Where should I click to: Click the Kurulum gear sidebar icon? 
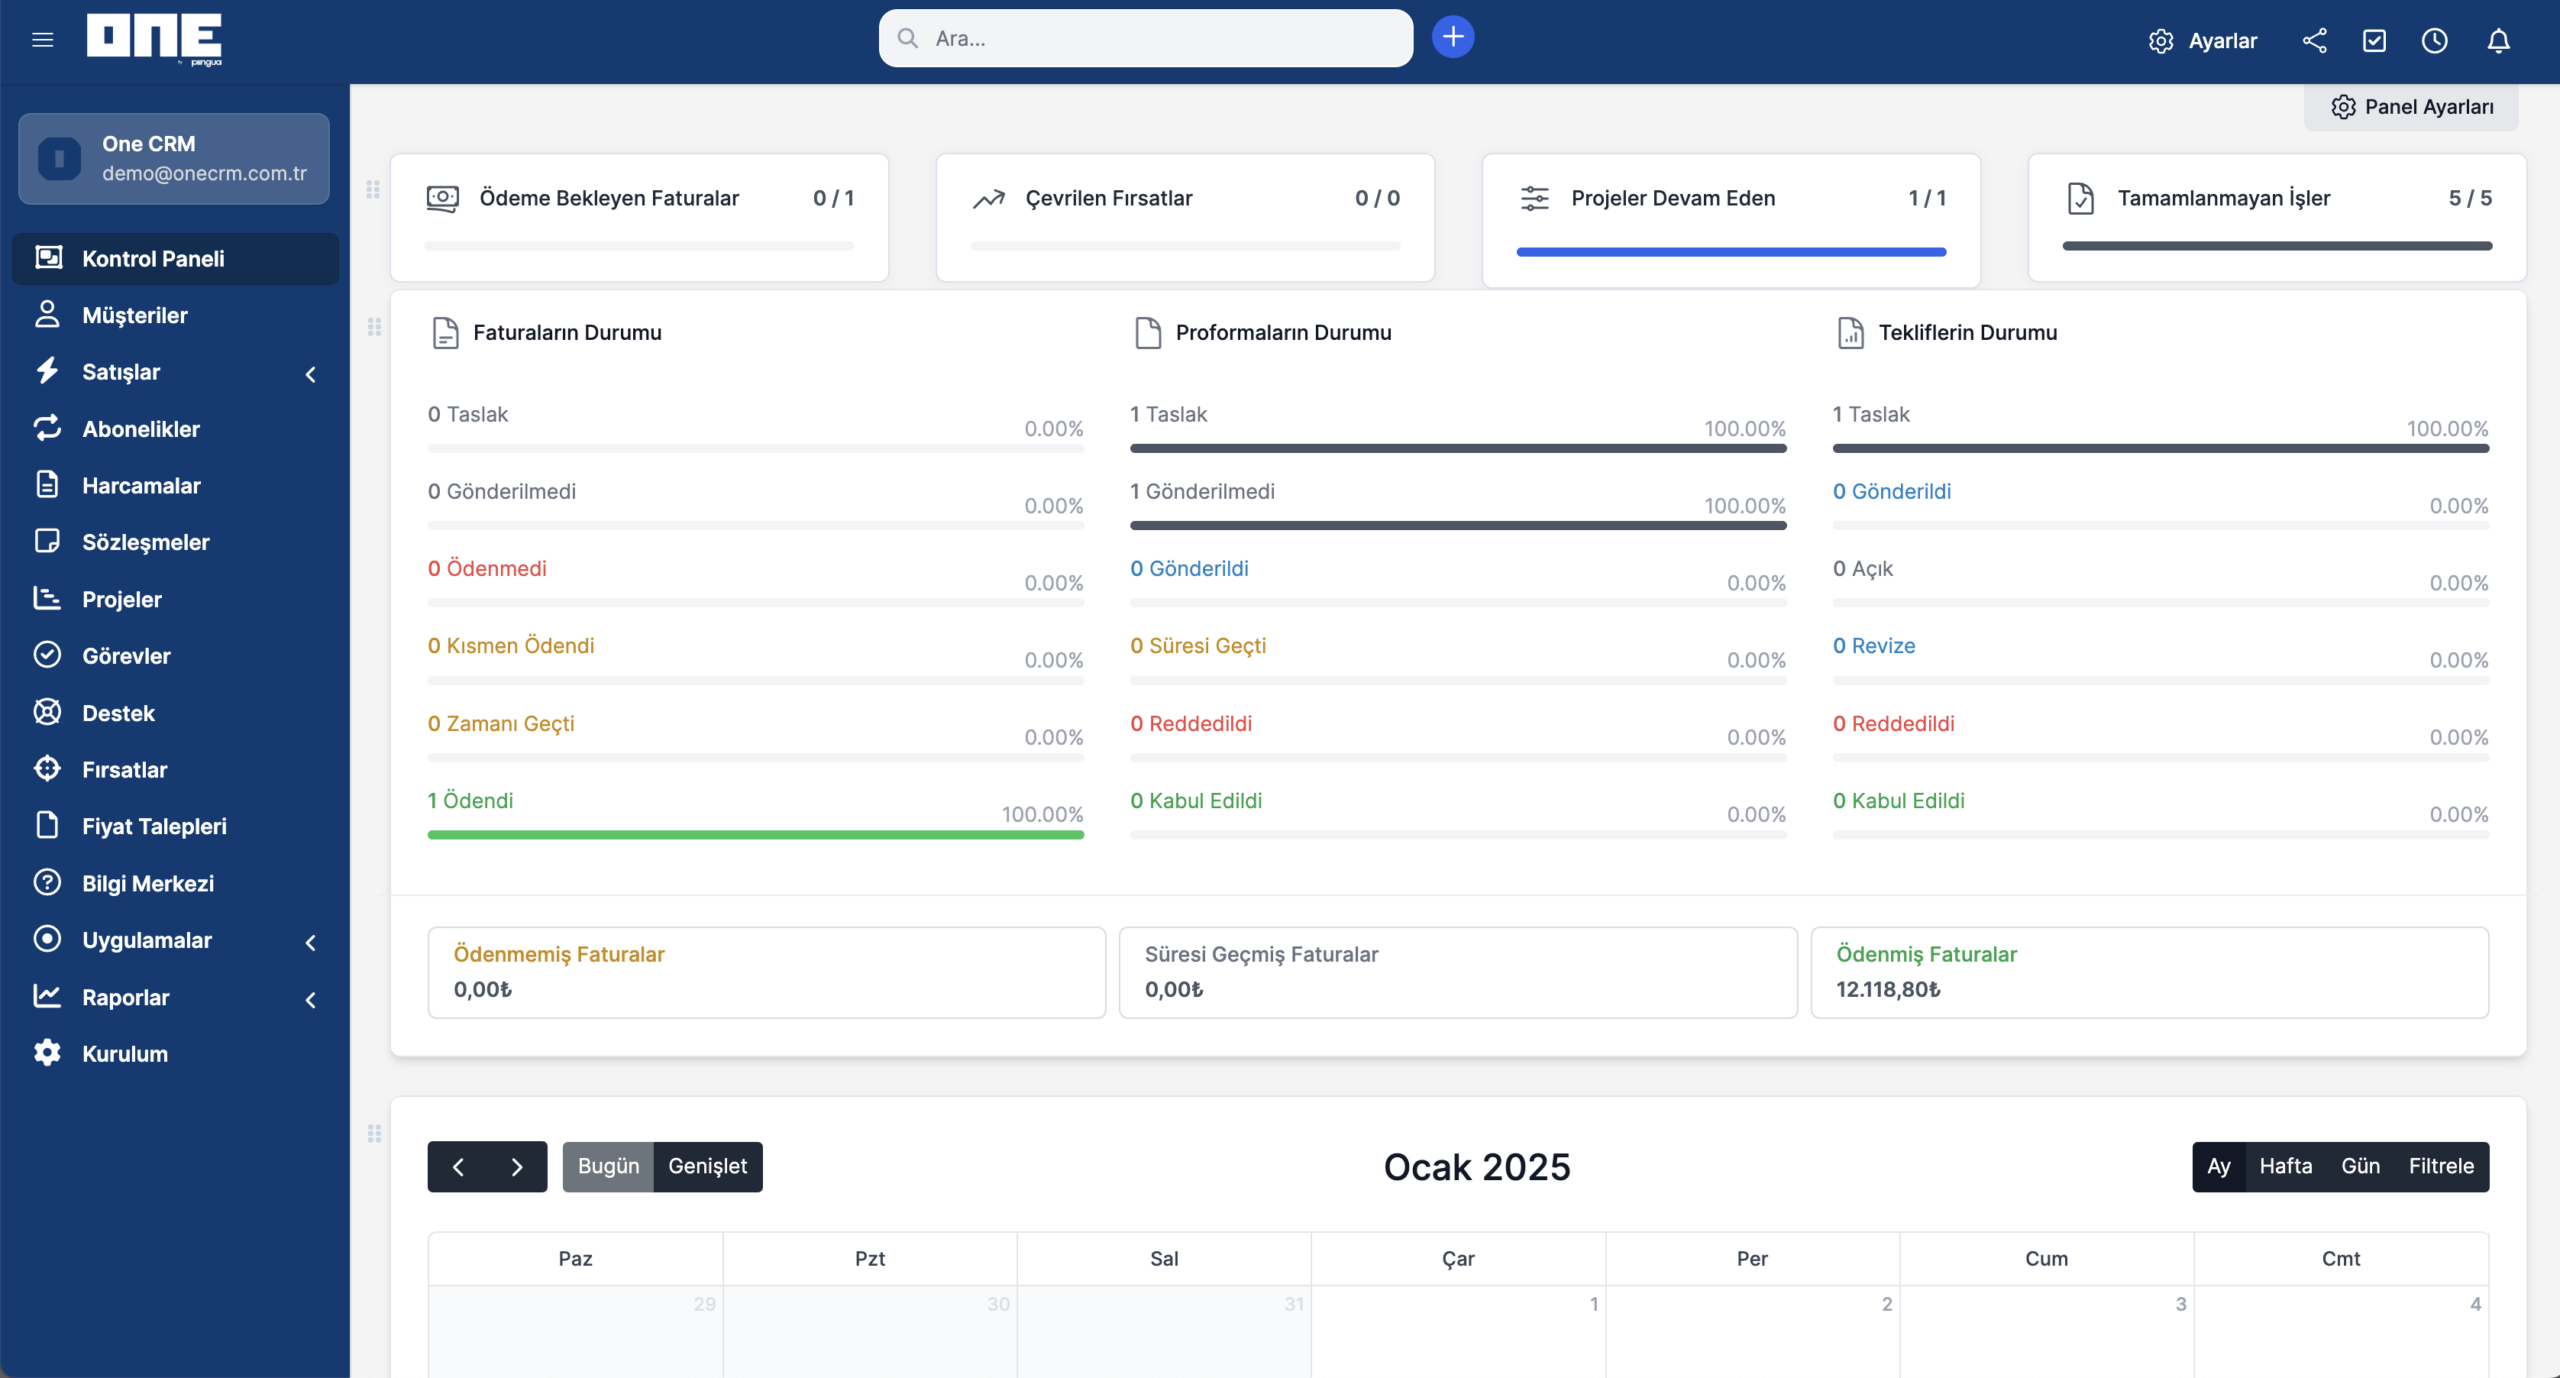47,1053
